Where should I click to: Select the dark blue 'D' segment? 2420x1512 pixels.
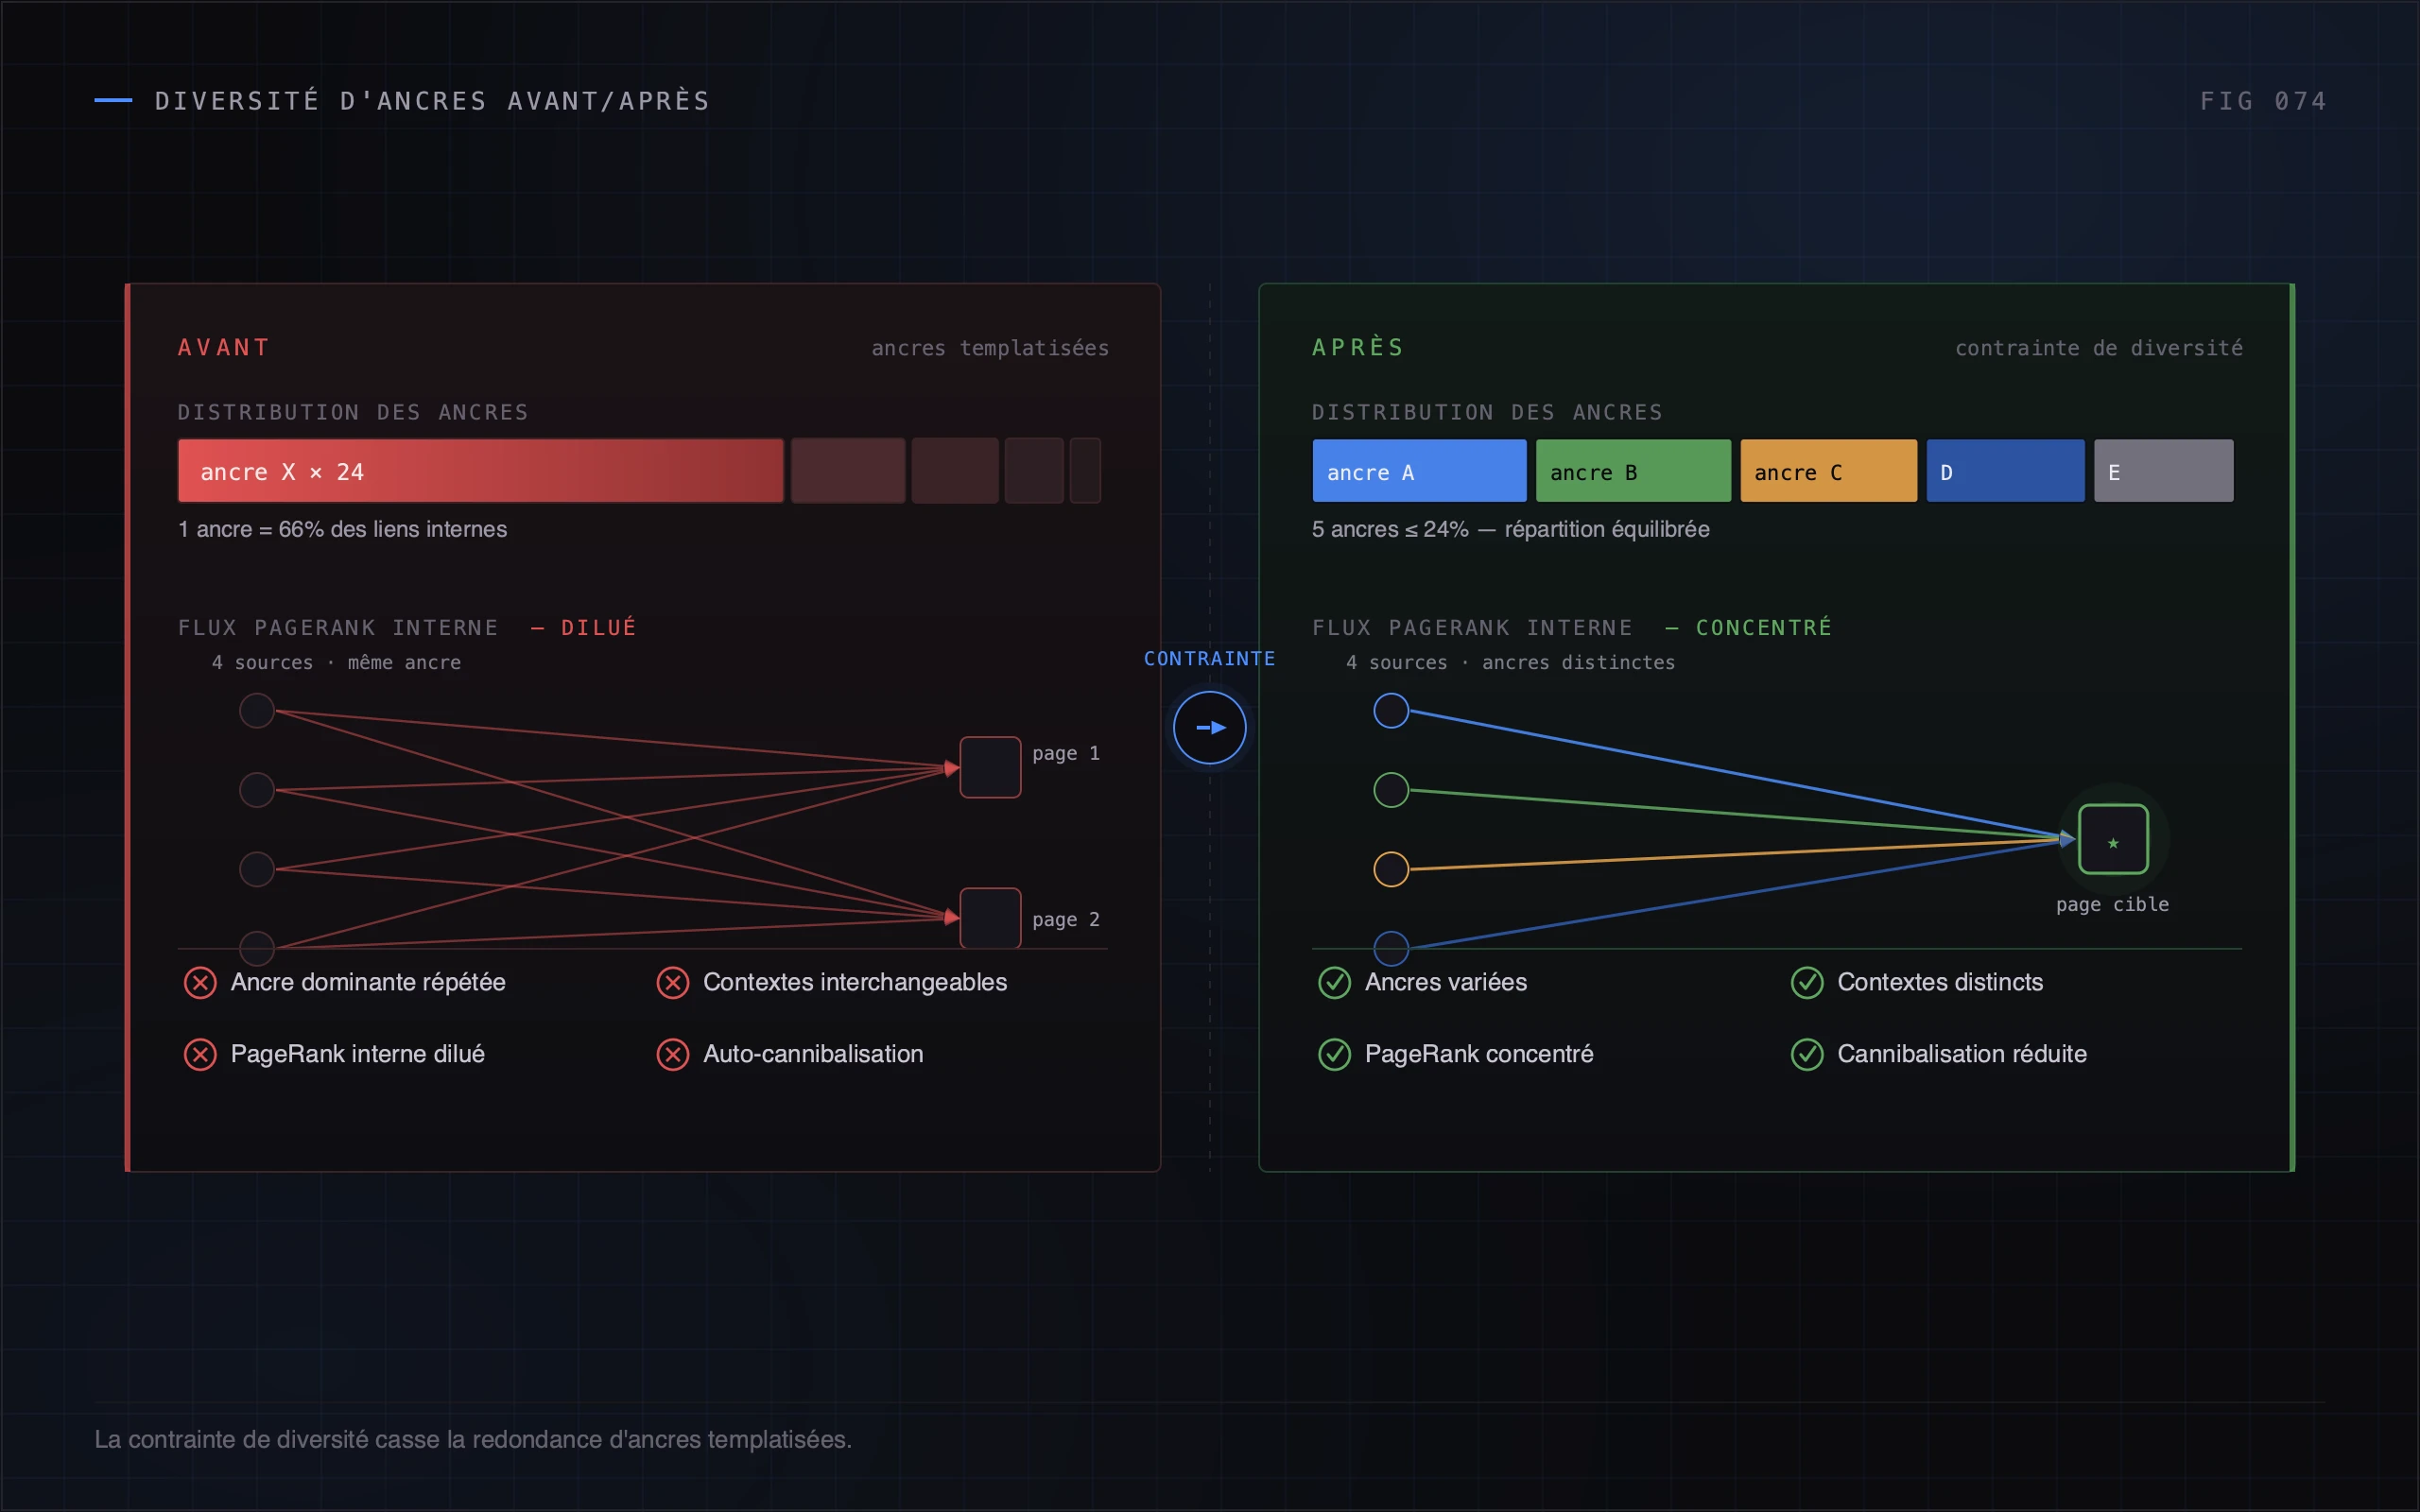[x=2005, y=470]
